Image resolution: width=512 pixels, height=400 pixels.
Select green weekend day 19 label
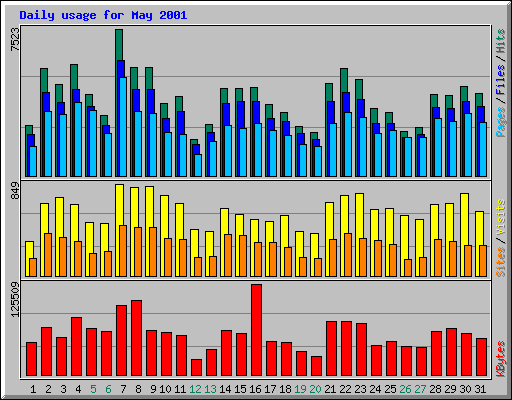300,389
